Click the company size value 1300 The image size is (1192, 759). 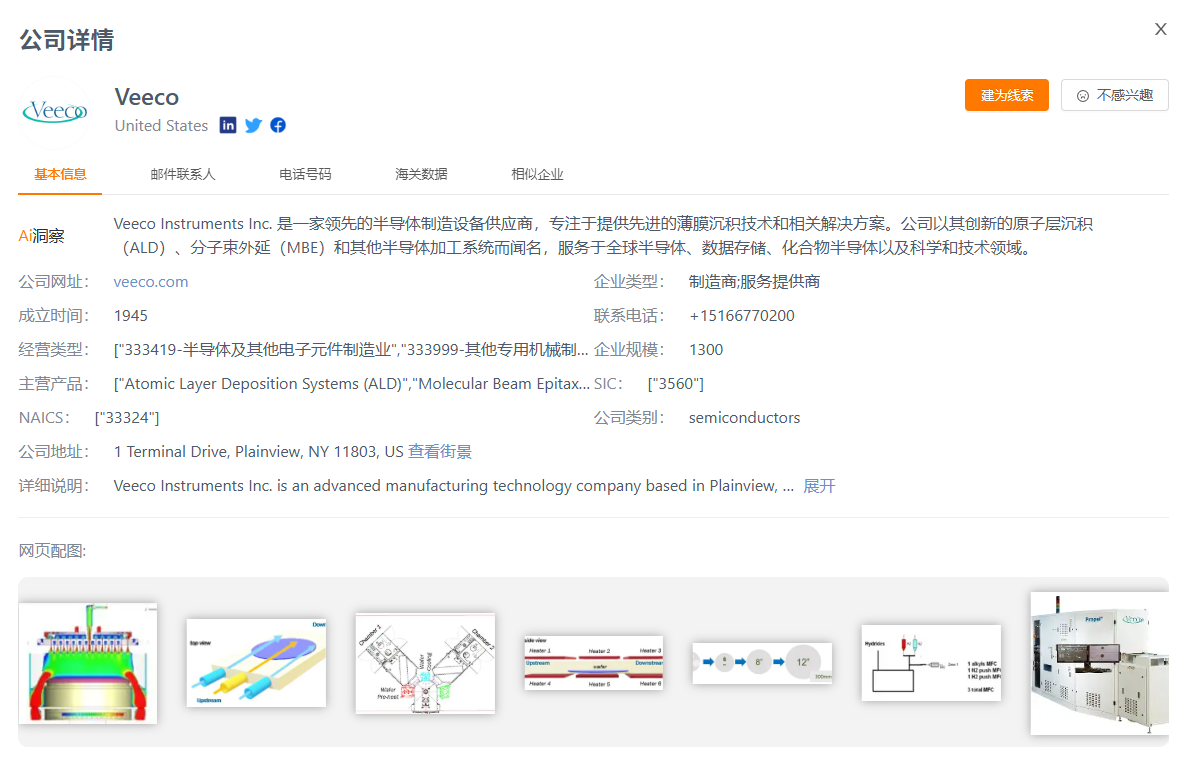click(705, 350)
